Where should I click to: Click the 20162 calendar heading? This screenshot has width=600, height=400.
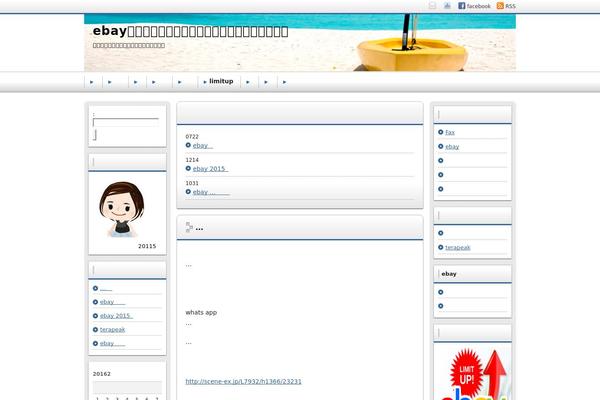(x=101, y=374)
